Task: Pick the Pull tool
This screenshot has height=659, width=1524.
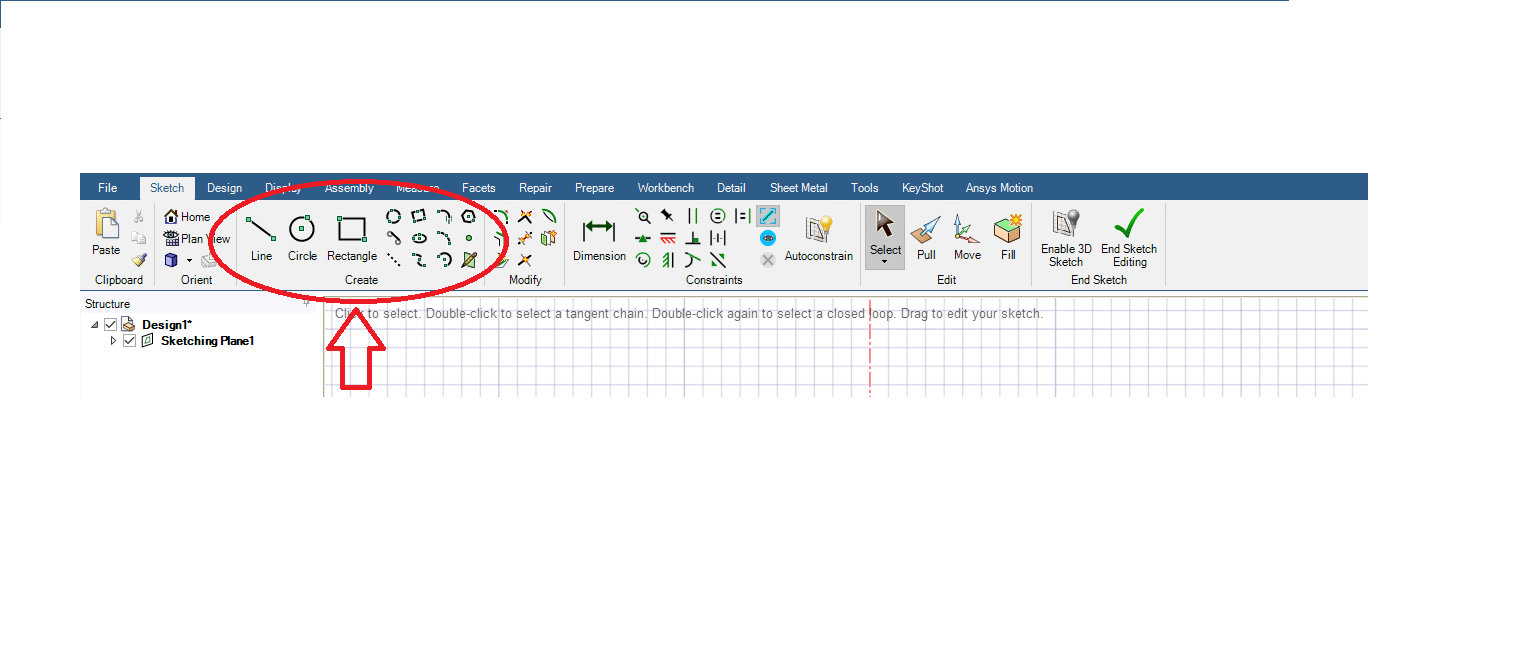Action: [x=926, y=238]
